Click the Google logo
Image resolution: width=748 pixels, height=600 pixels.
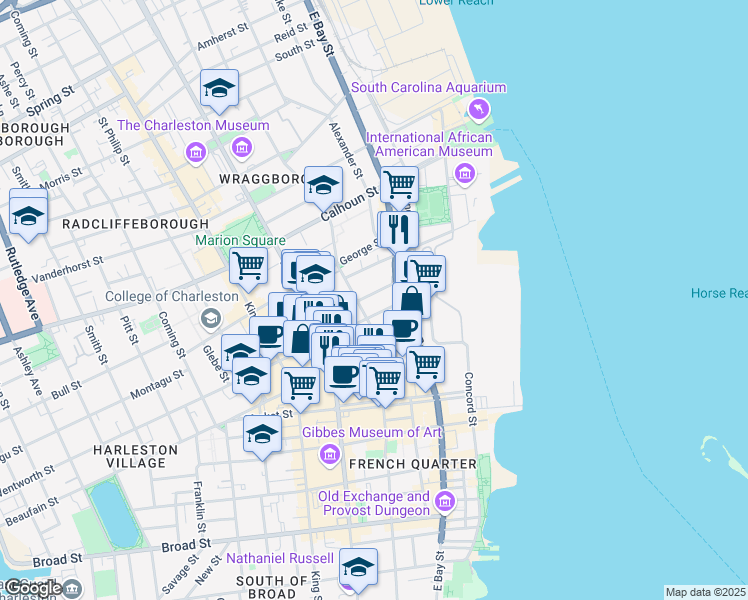(x=33, y=588)
